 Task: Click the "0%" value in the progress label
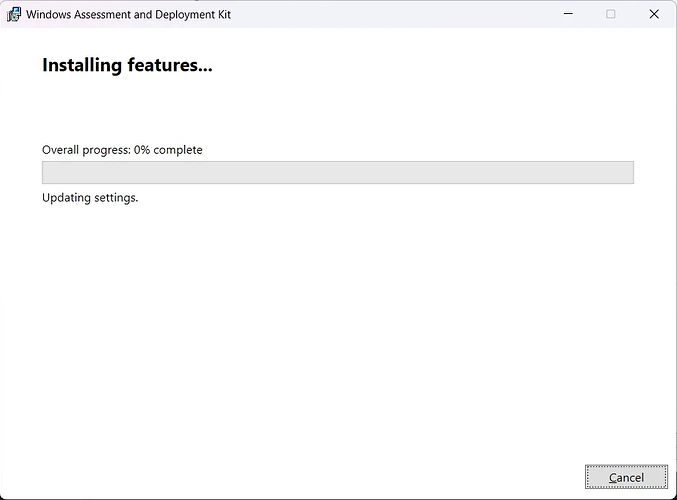point(142,150)
